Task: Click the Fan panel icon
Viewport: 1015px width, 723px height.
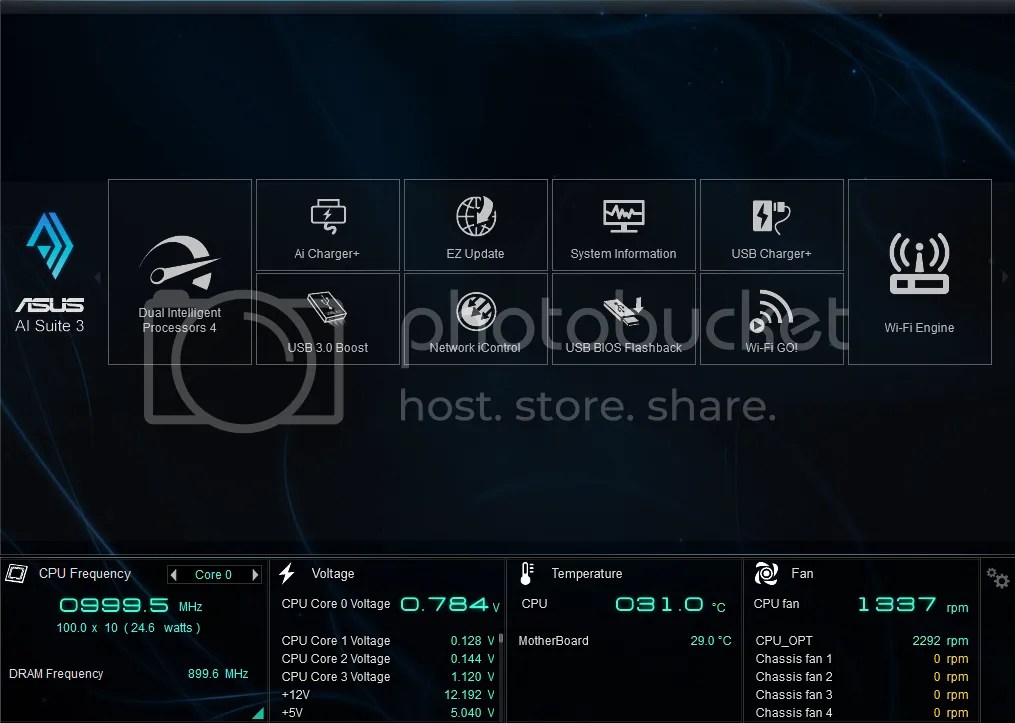Action: click(766, 573)
